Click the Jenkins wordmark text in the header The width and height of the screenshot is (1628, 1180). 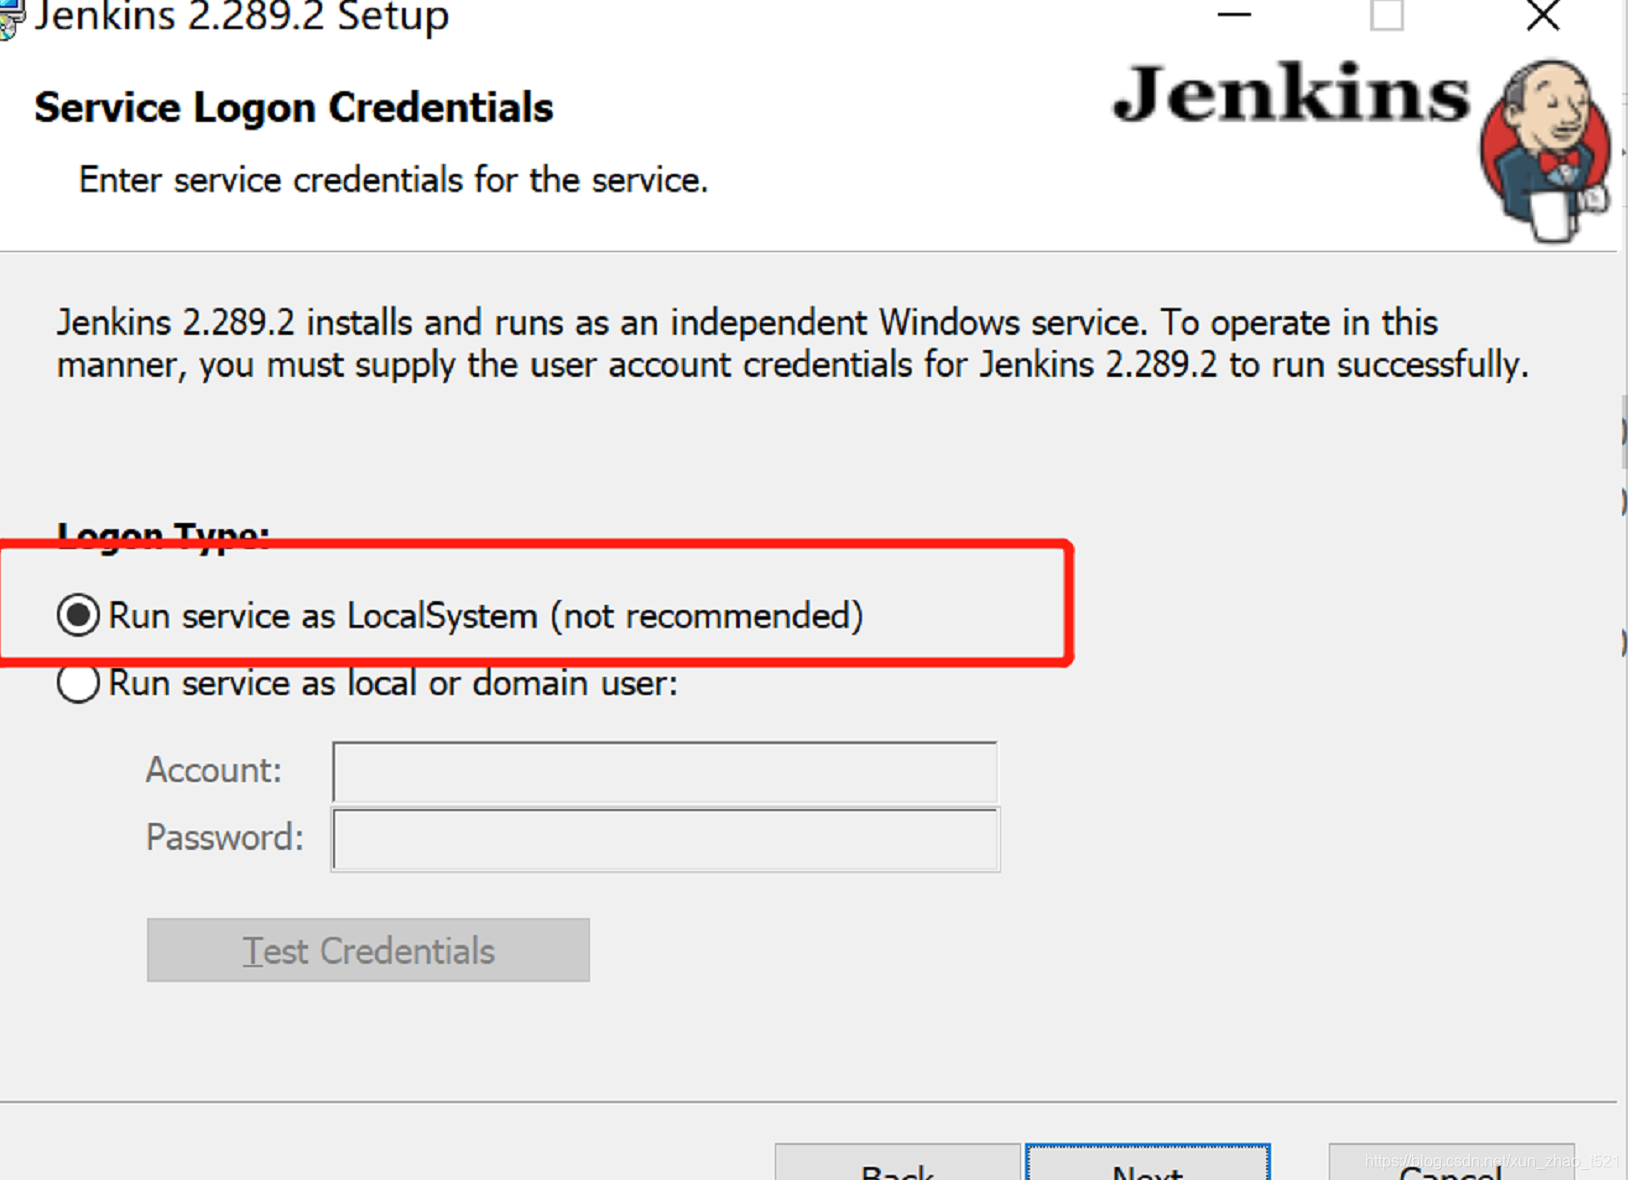1291,93
